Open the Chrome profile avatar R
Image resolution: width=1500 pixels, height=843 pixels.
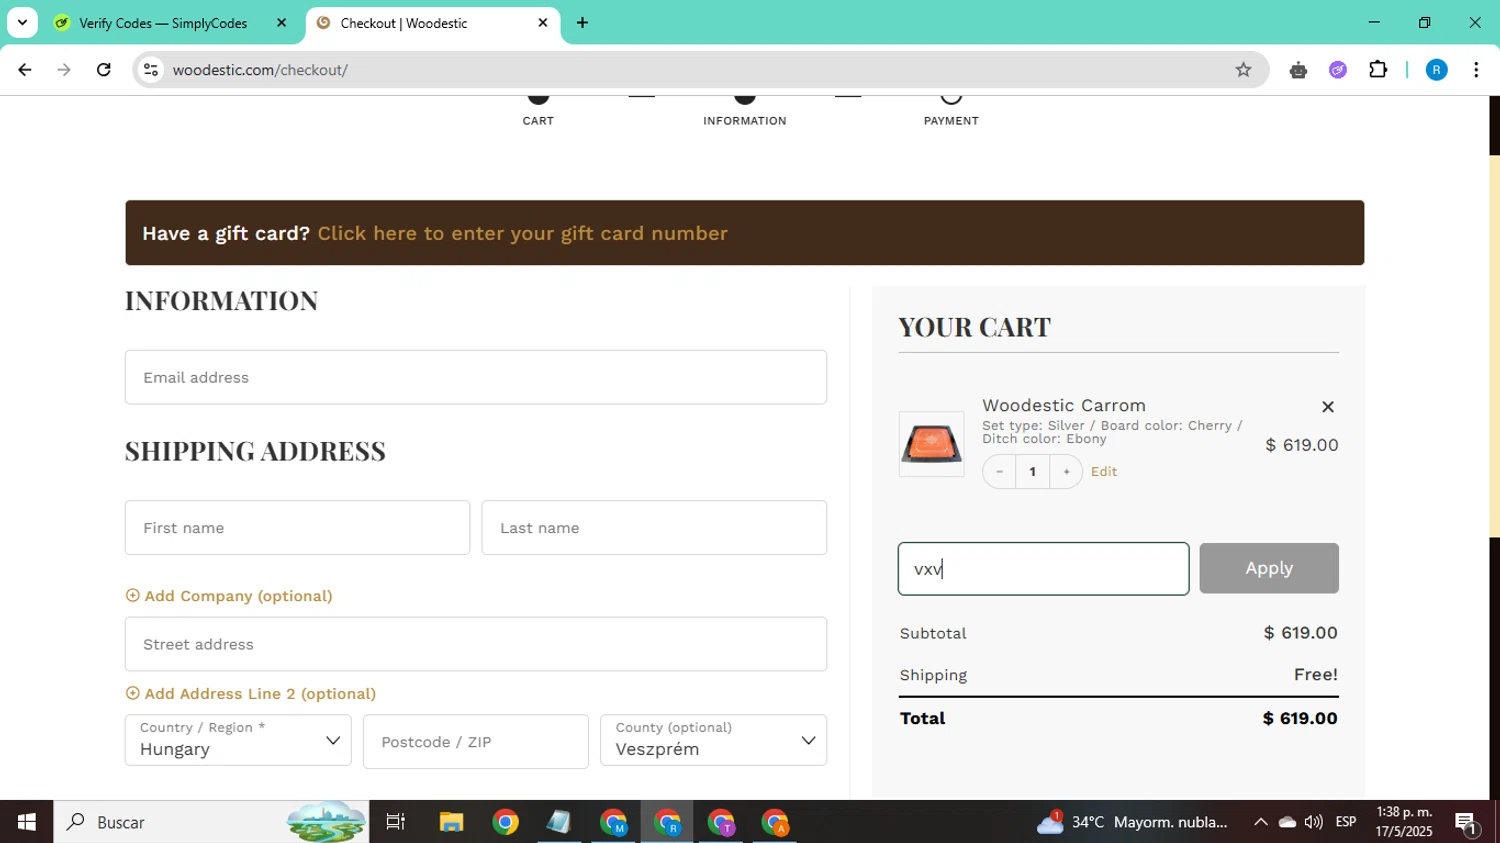tap(1436, 70)
